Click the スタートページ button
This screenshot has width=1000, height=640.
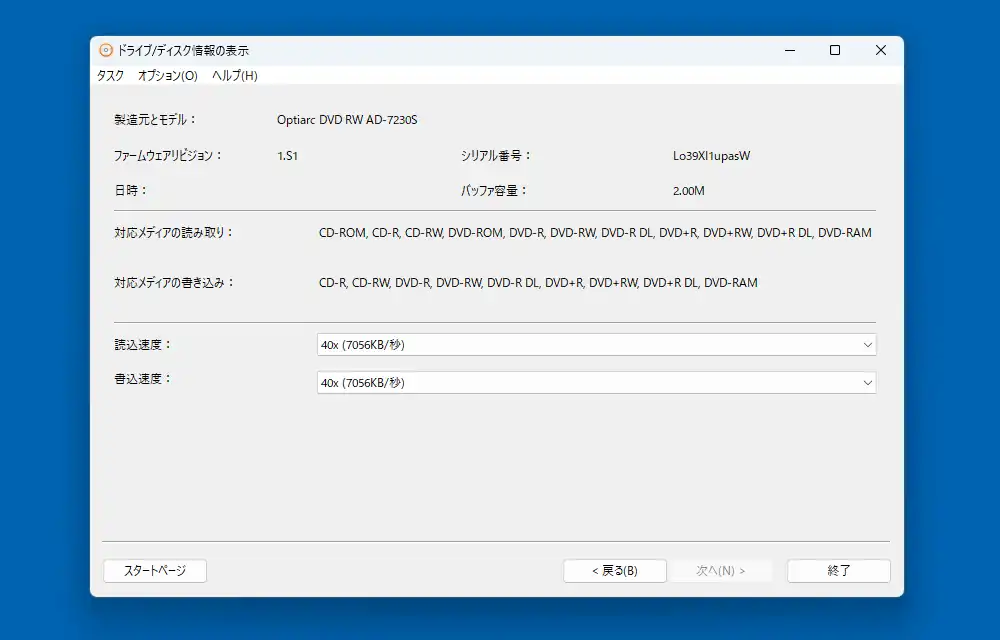coord(155,571)
